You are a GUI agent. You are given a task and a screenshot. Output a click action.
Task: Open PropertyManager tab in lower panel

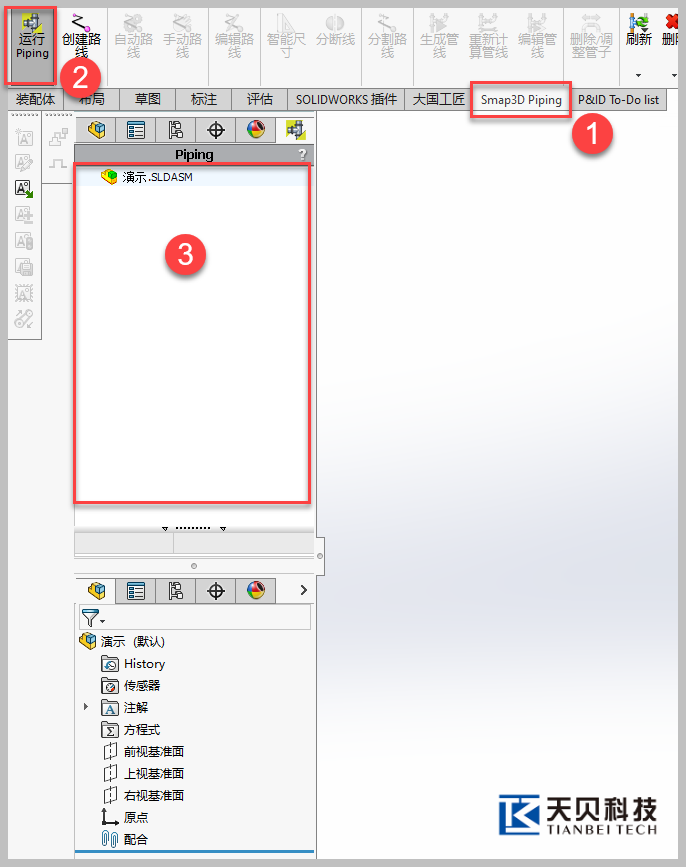point(135,591)
